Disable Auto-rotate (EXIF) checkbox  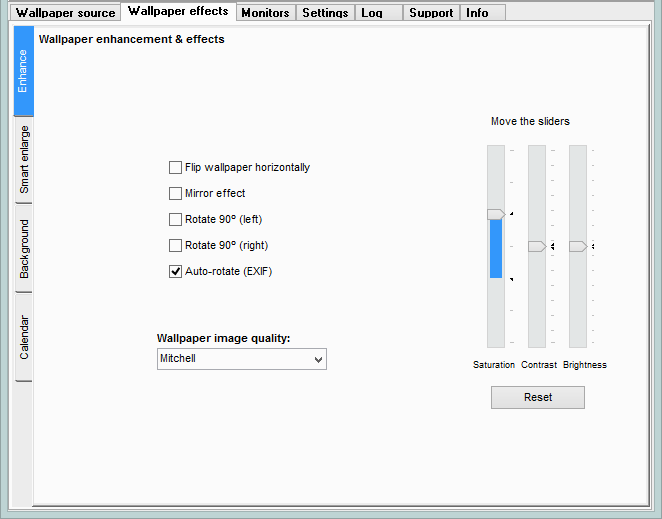tap(176, 272)
